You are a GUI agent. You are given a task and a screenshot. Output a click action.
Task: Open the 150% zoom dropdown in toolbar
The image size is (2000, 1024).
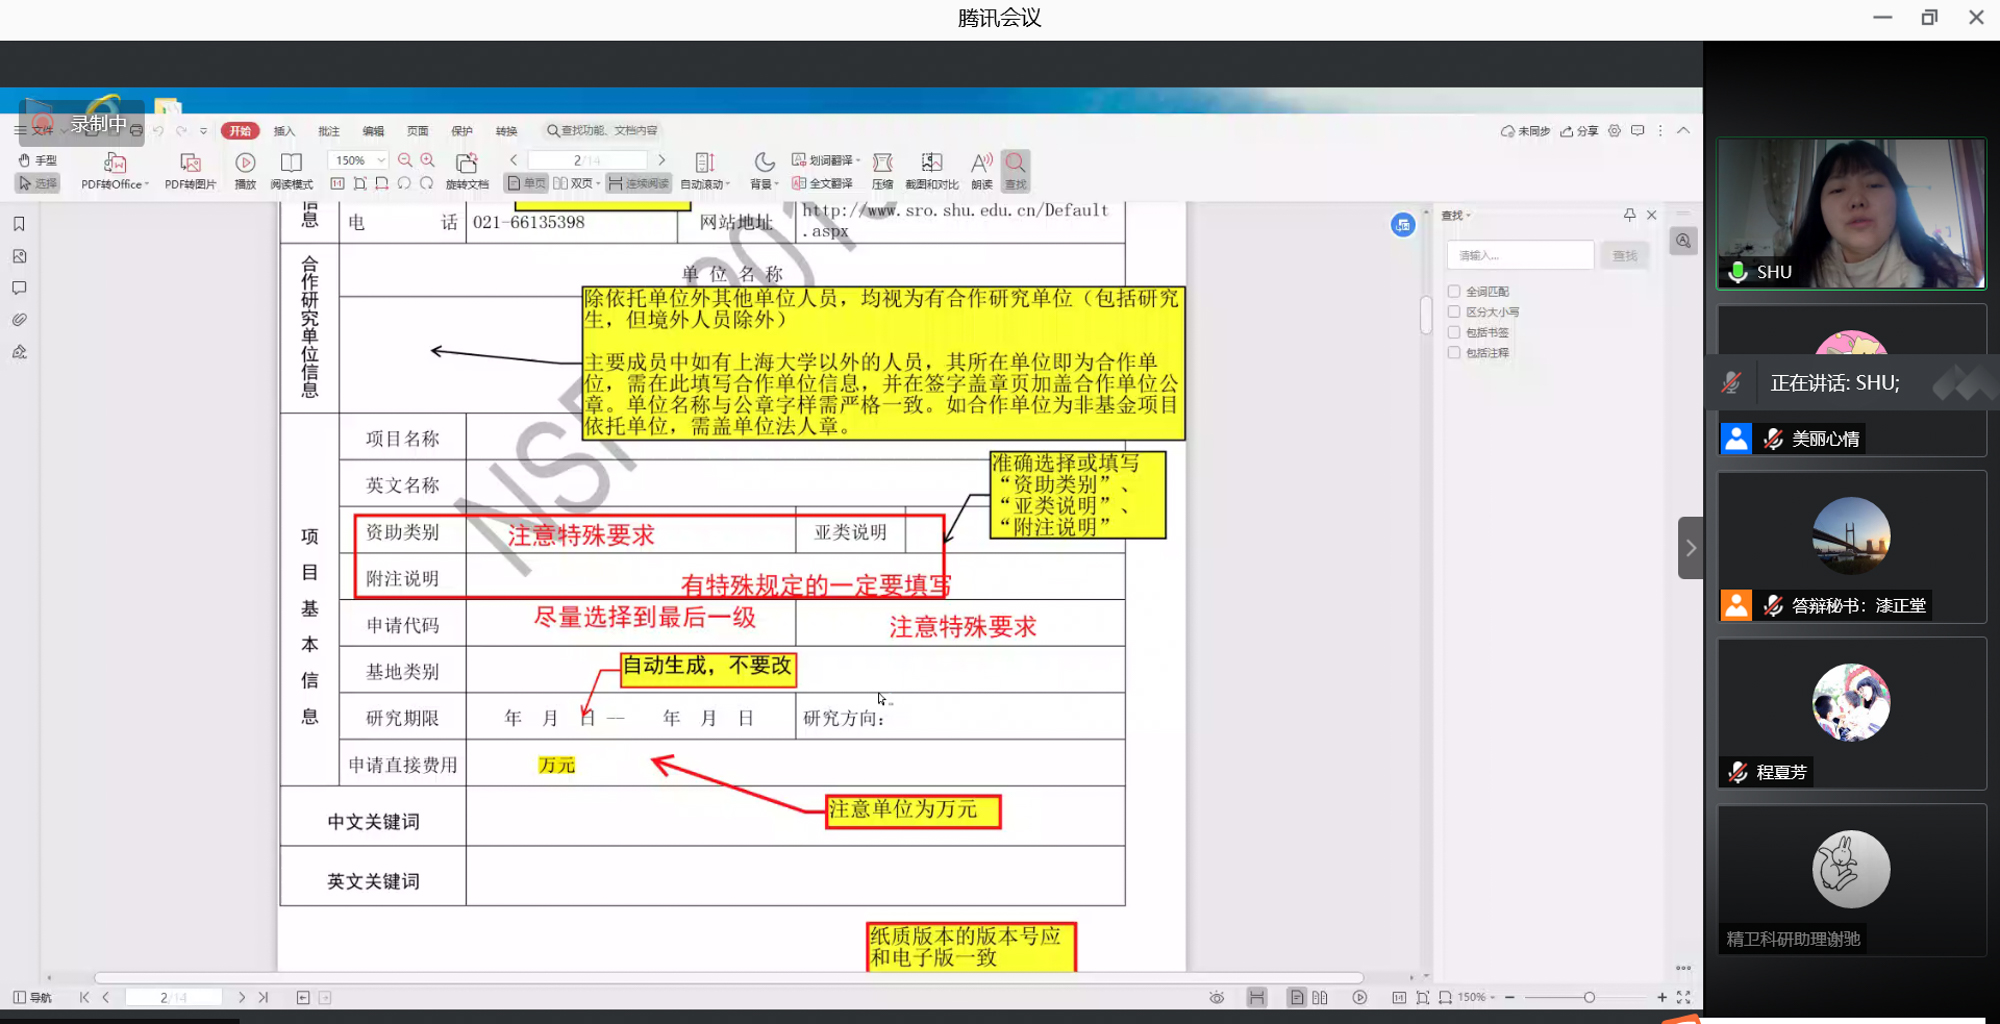(x=381, y=160)
